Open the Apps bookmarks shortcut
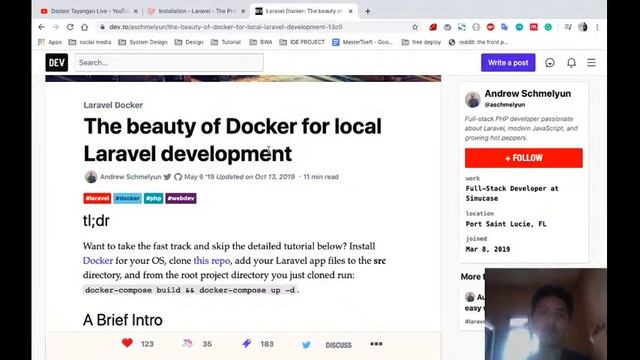 click(x=50, y=42)
